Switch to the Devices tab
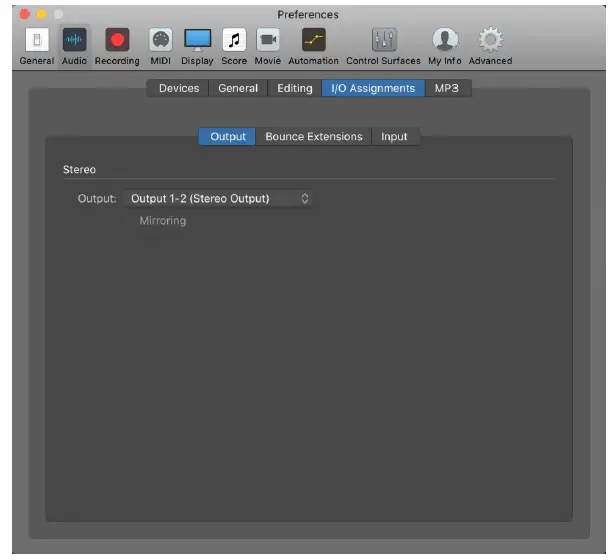This screenshot has width=615, height=560. [179, 88]
